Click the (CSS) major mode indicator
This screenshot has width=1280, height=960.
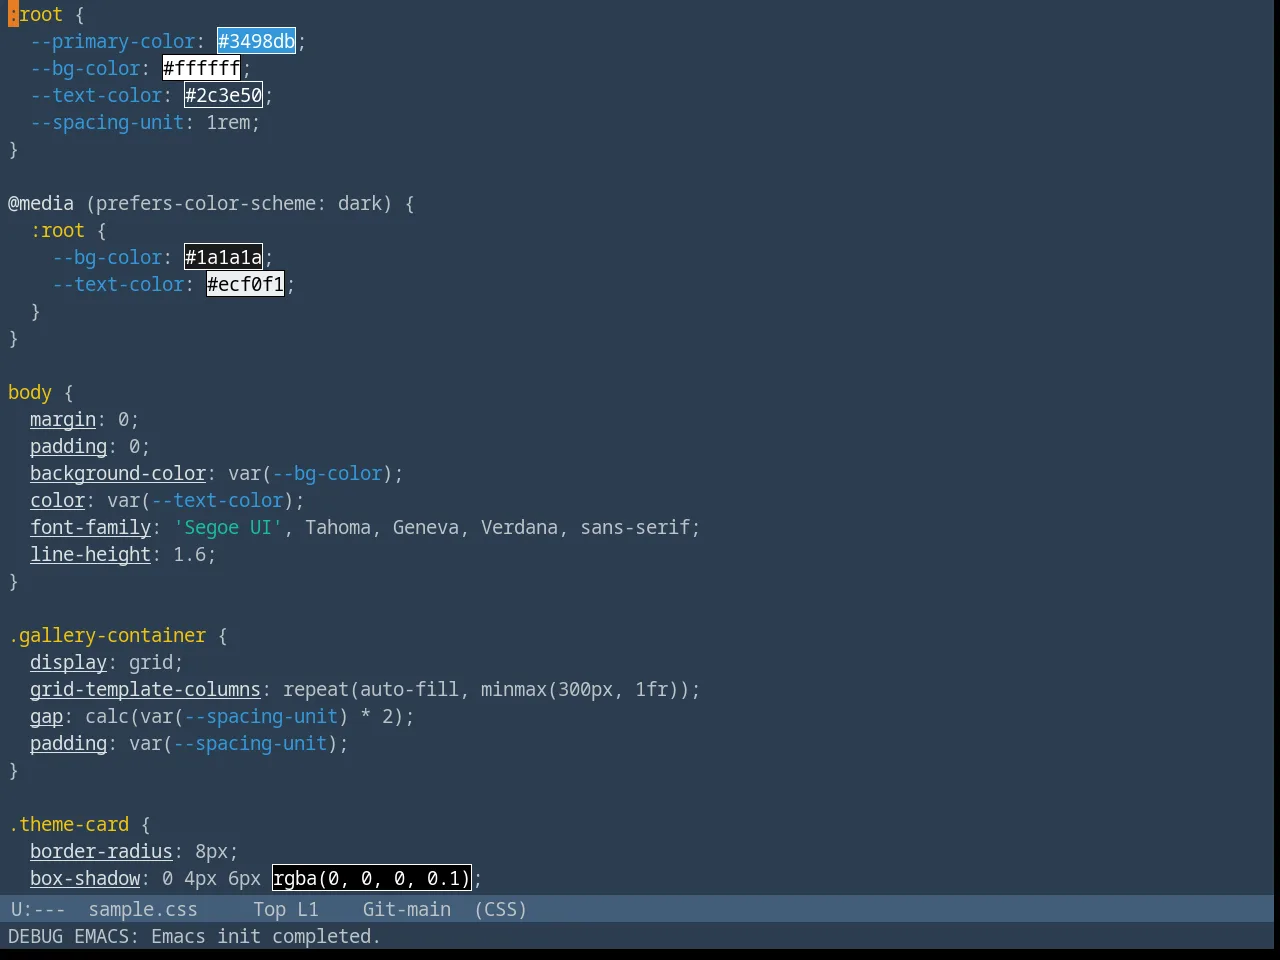500,909
